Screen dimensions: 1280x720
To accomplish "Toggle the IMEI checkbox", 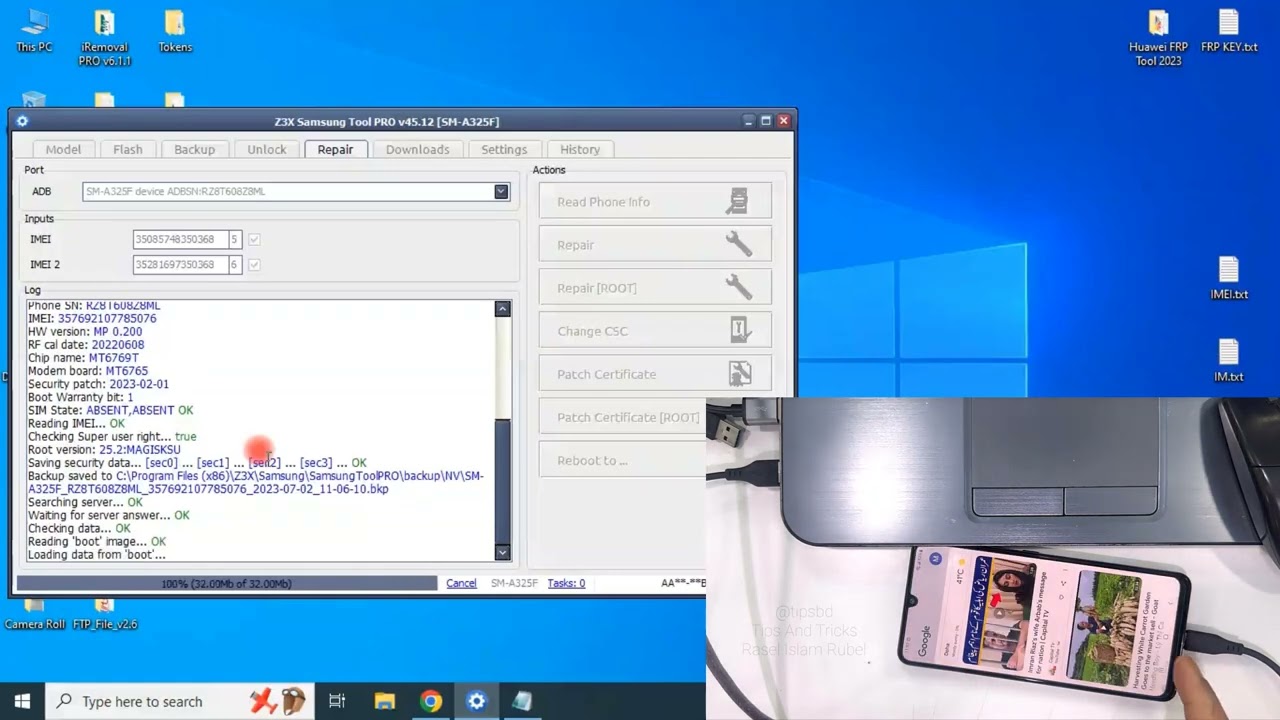I will pos(254,239).
